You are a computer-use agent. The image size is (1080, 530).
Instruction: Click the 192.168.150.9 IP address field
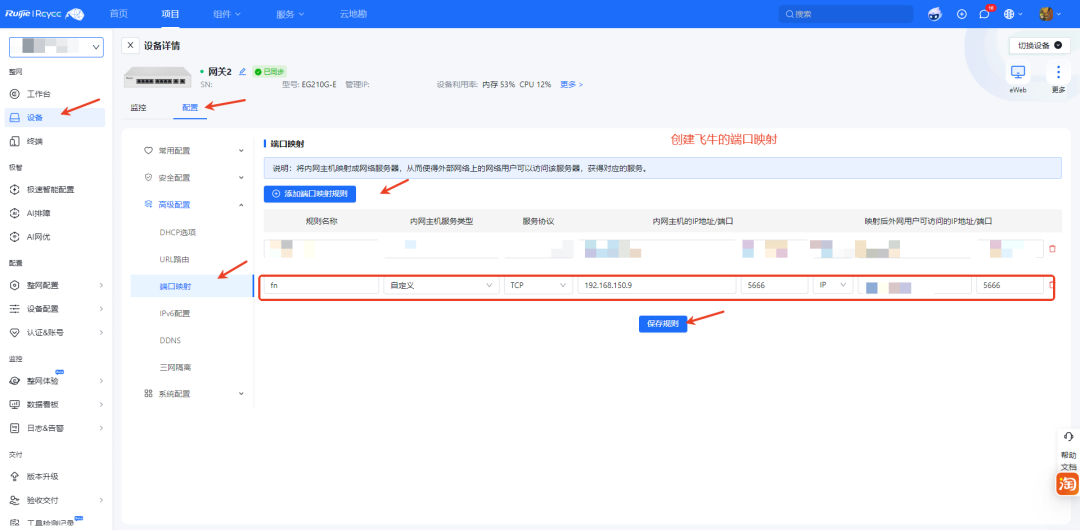click(x=656, y=285)
